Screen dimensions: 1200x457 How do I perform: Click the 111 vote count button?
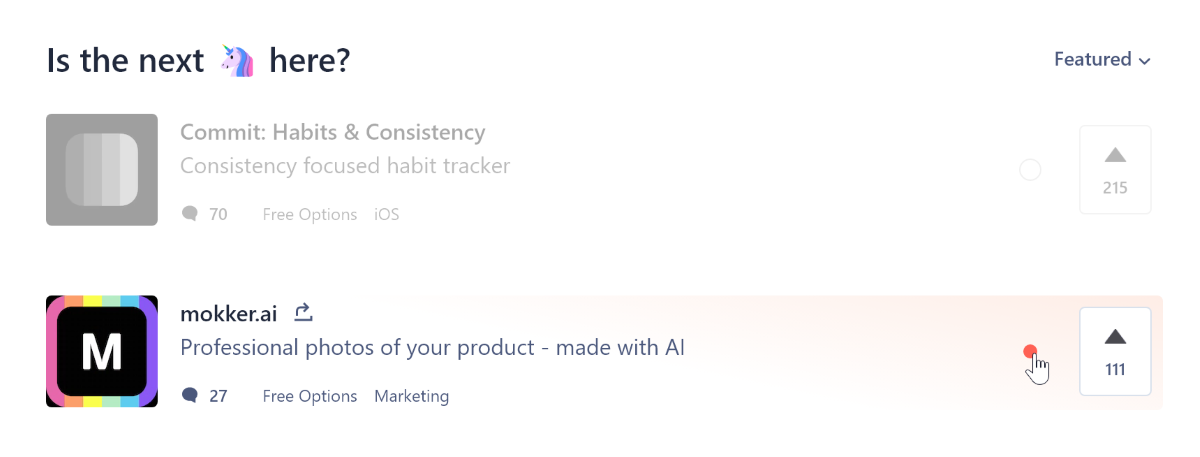click(x=1115, y=352)
